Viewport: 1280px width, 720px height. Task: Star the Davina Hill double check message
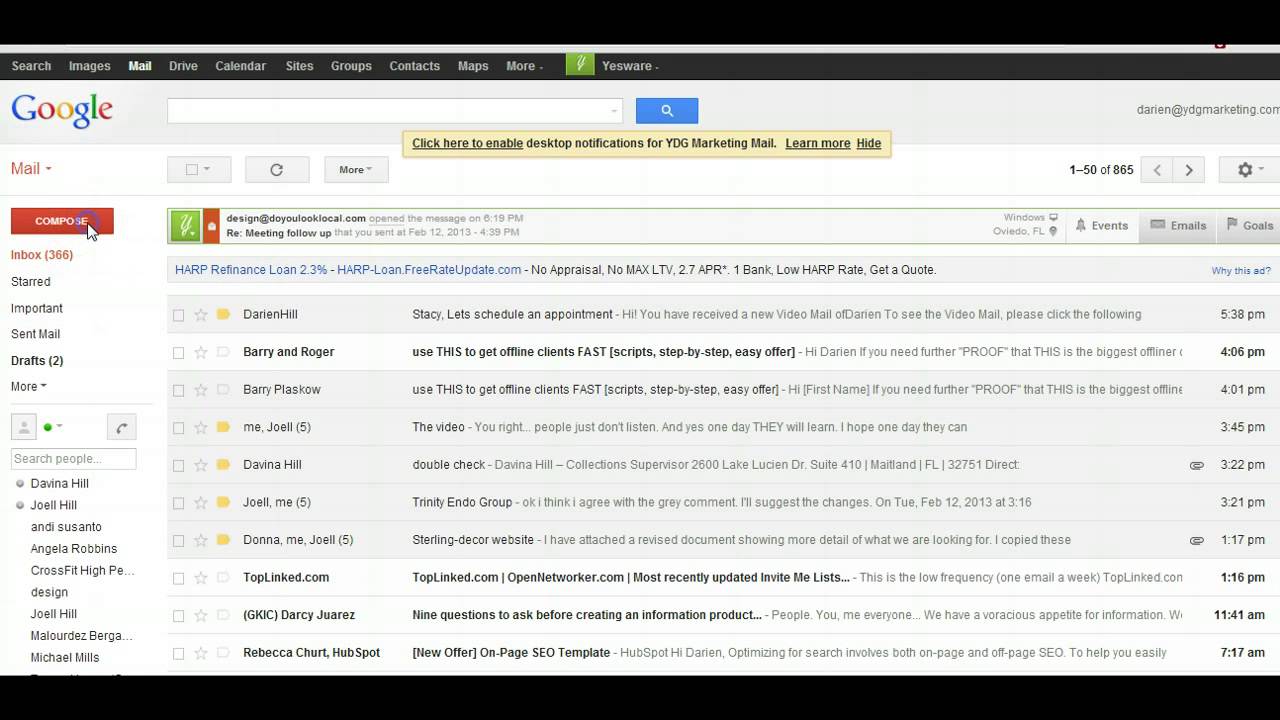coord(200,465)
